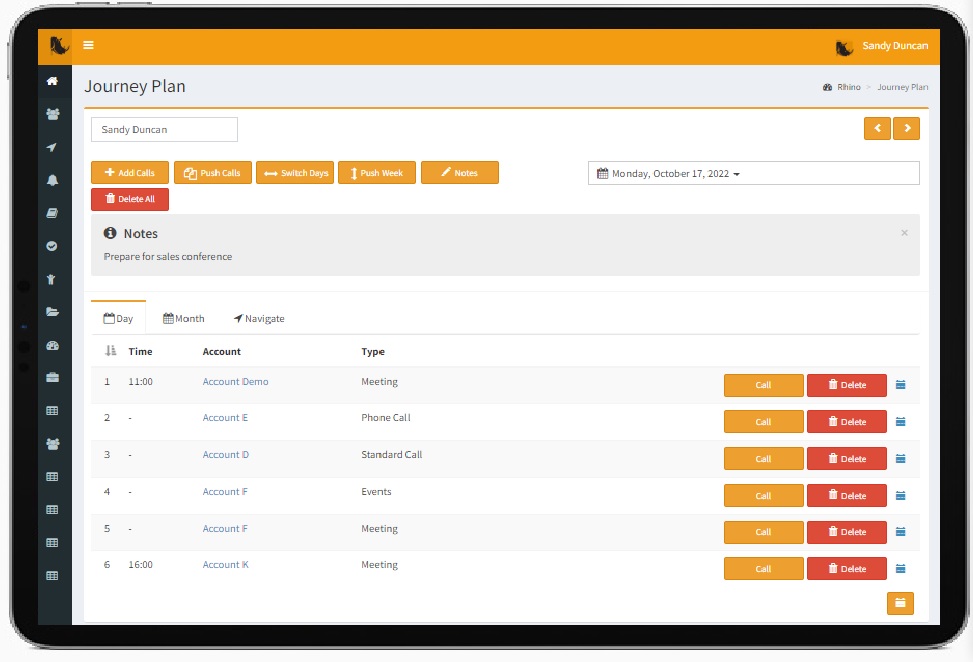The image size is (973, 662).
Task: Click the Rhino logo in the top-left corner
Action: (x=58, y=45)
